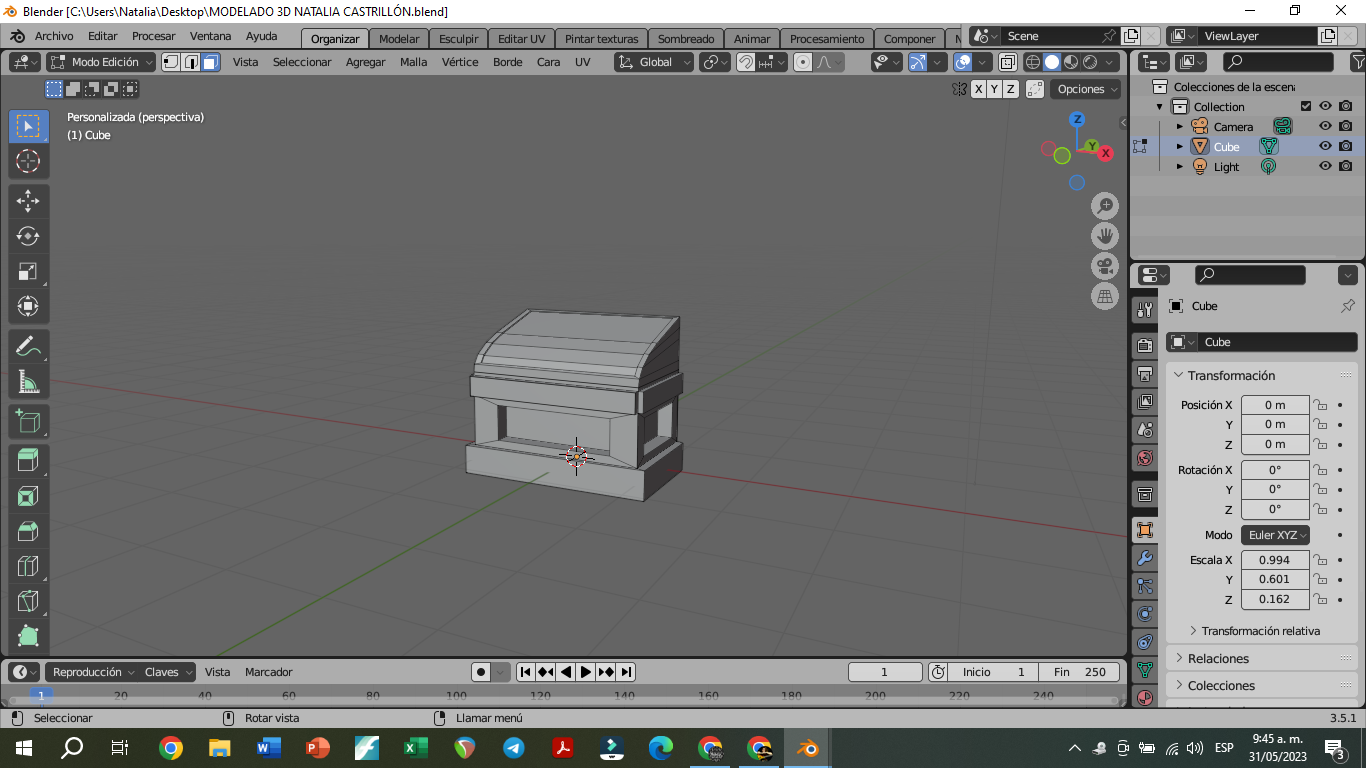Hide the Cube object in viewport

coord(1325,147)
